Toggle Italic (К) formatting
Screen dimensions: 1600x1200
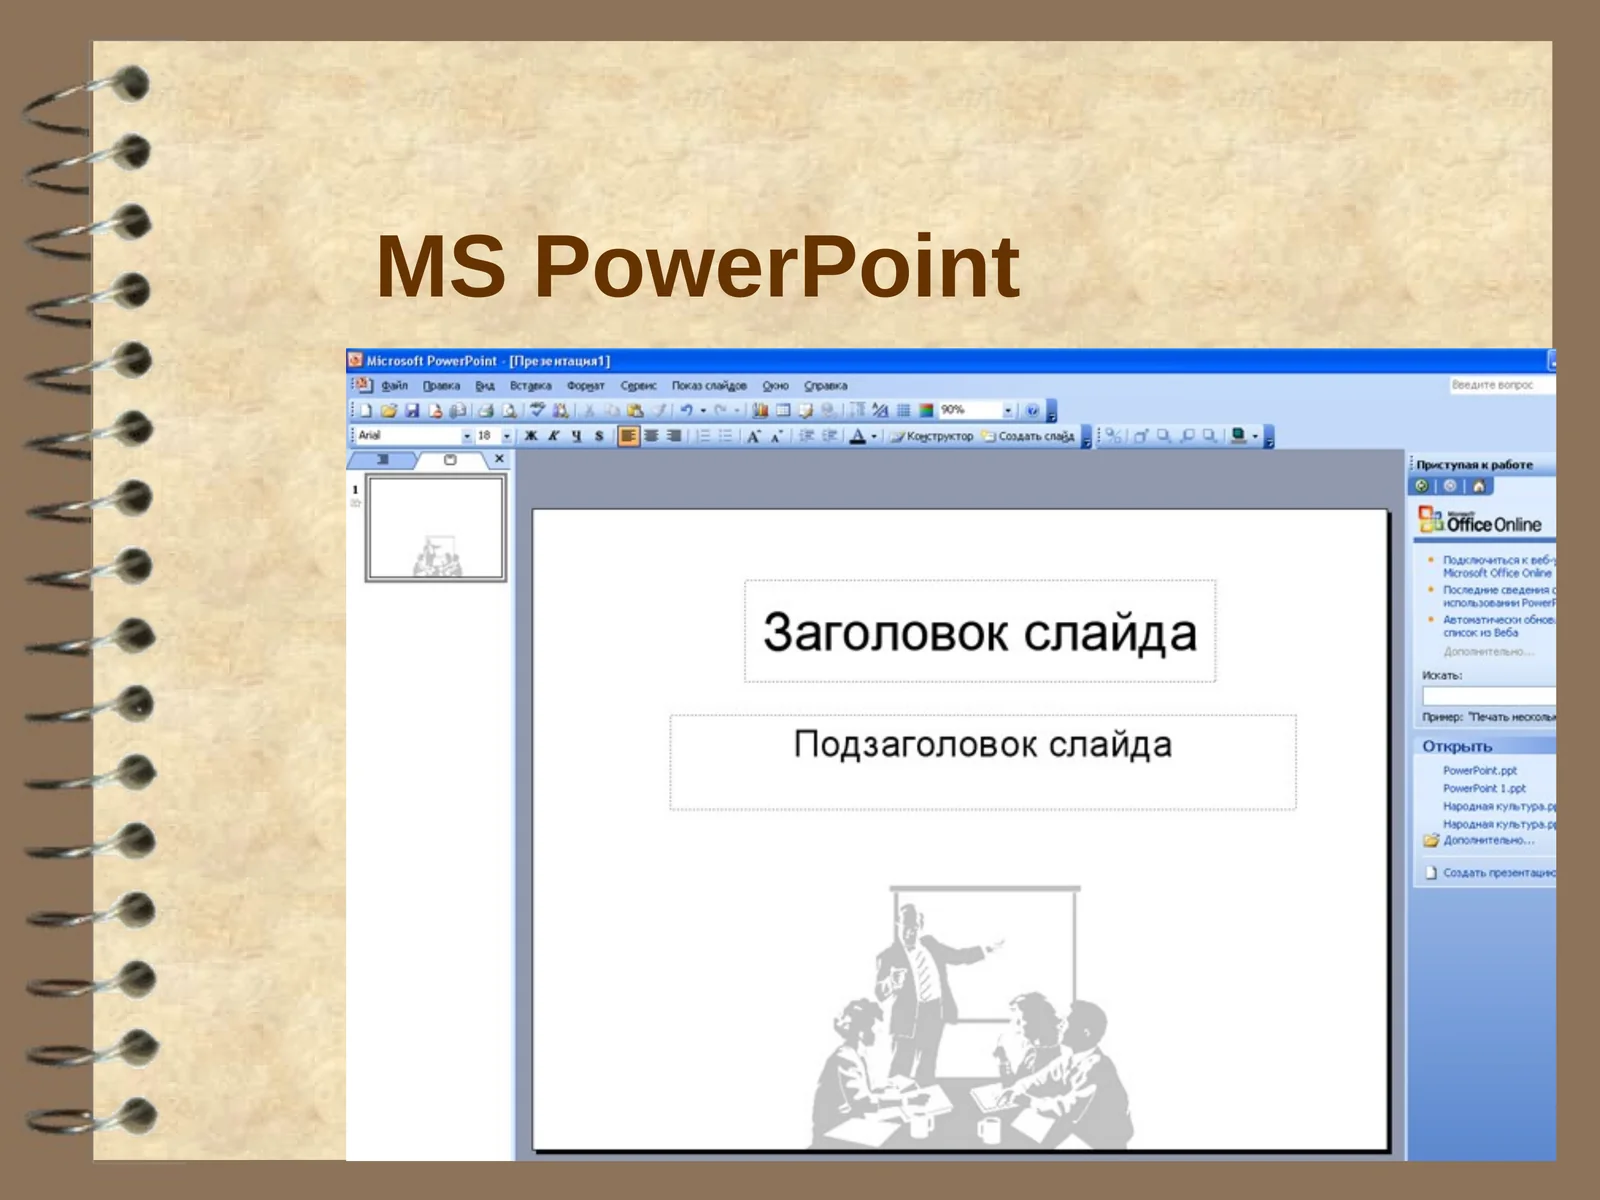[554, 436]
